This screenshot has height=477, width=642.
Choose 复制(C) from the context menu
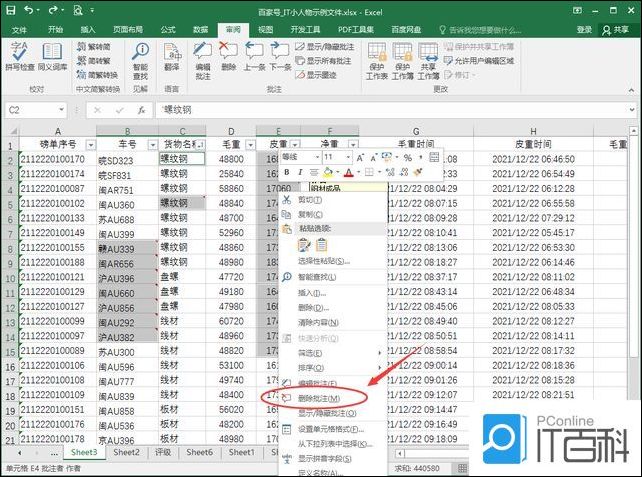tap(332, 215)
